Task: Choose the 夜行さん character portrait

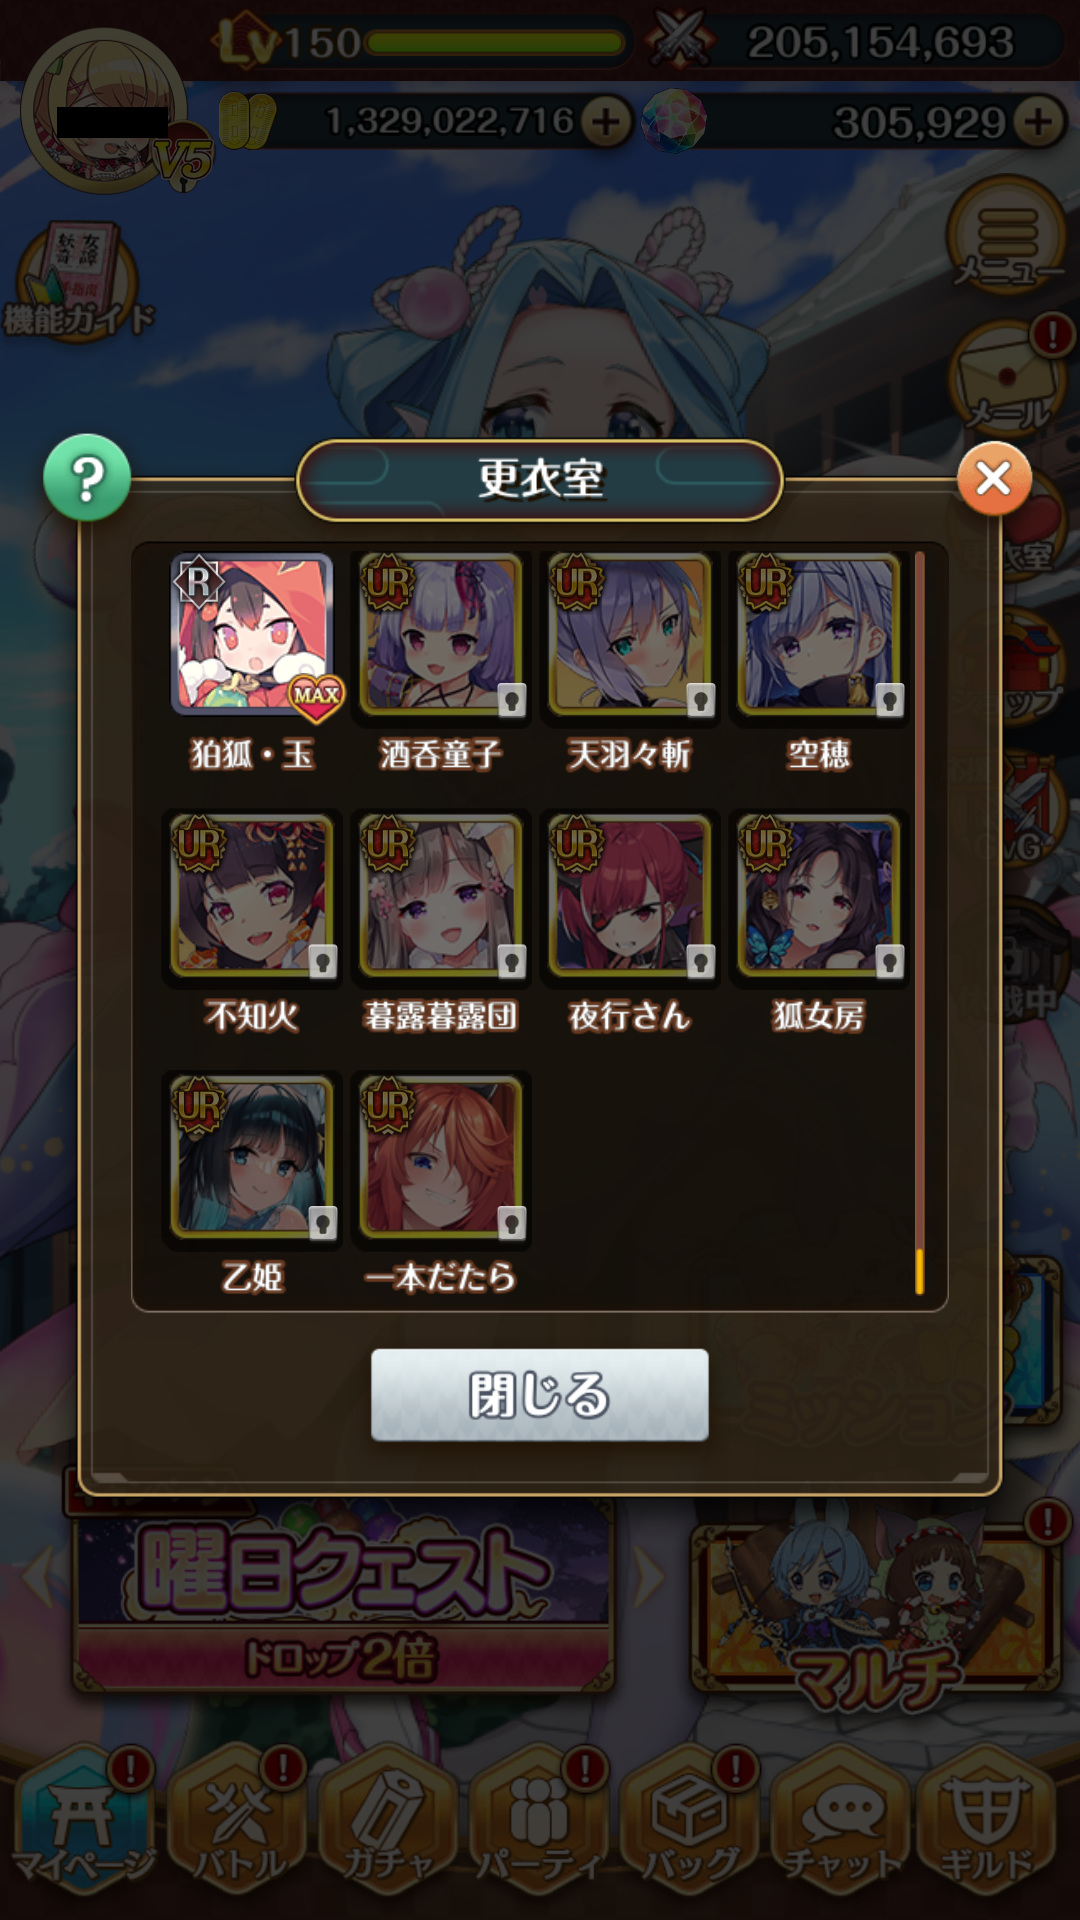Action: click(630, 896)
